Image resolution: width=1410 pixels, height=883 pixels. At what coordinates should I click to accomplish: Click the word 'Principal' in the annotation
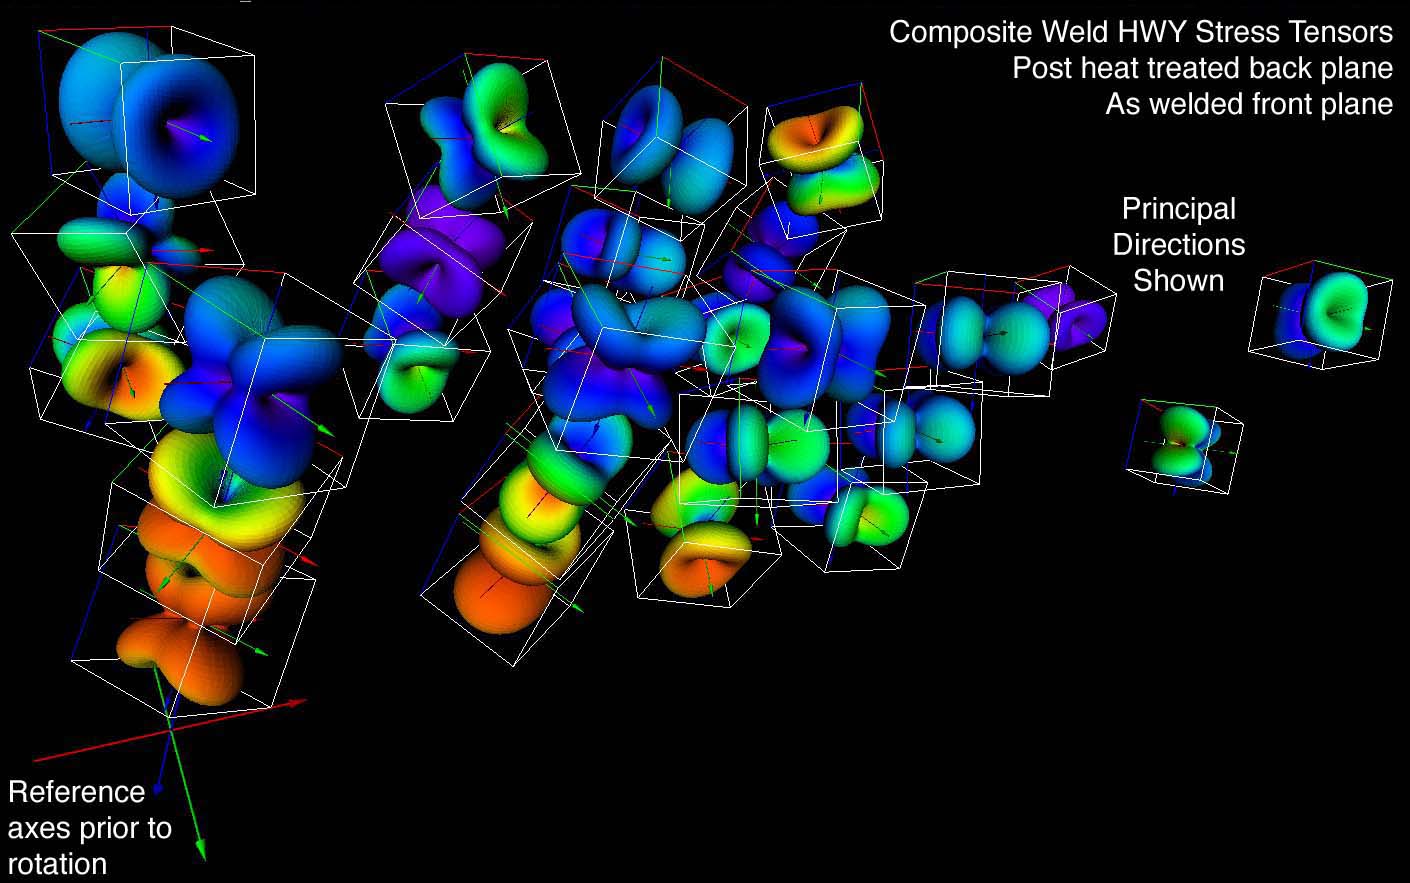(x=1179, y=209)
